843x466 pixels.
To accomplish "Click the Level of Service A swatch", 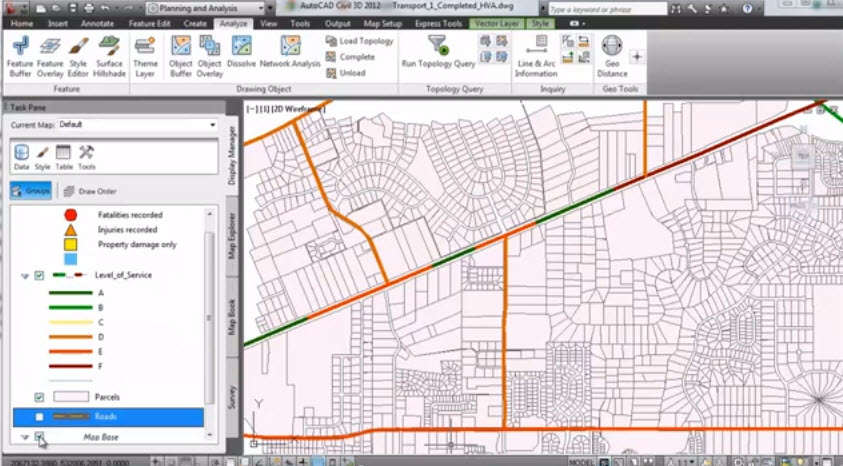I will pyautogui.click(x=70, y=293).
